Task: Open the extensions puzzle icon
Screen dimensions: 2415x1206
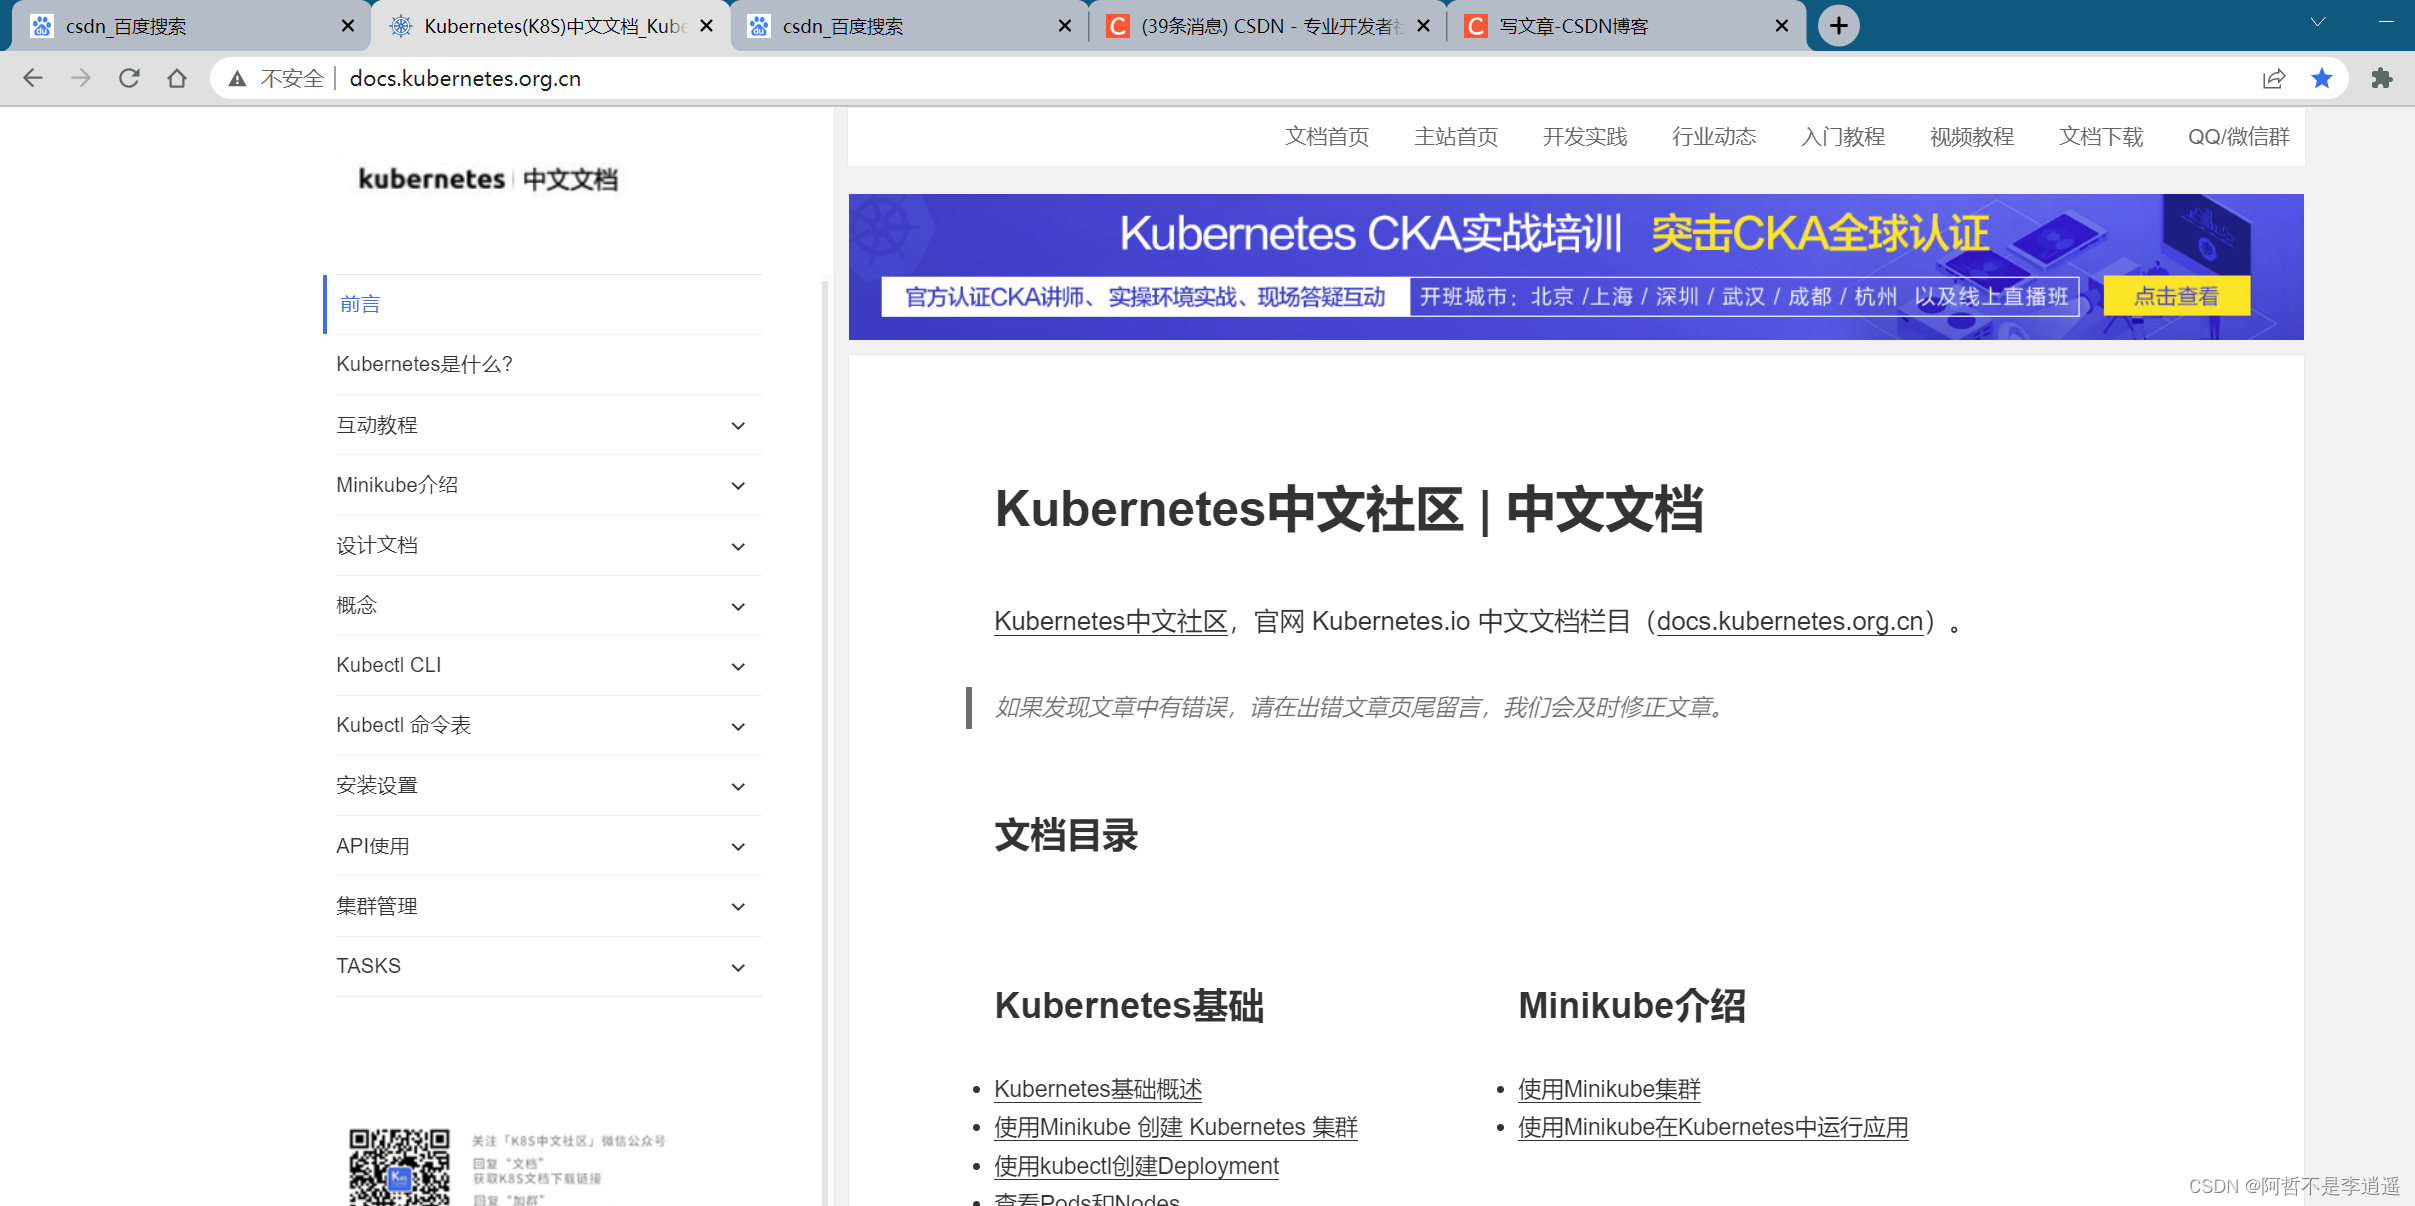Action: point(2382,78)
